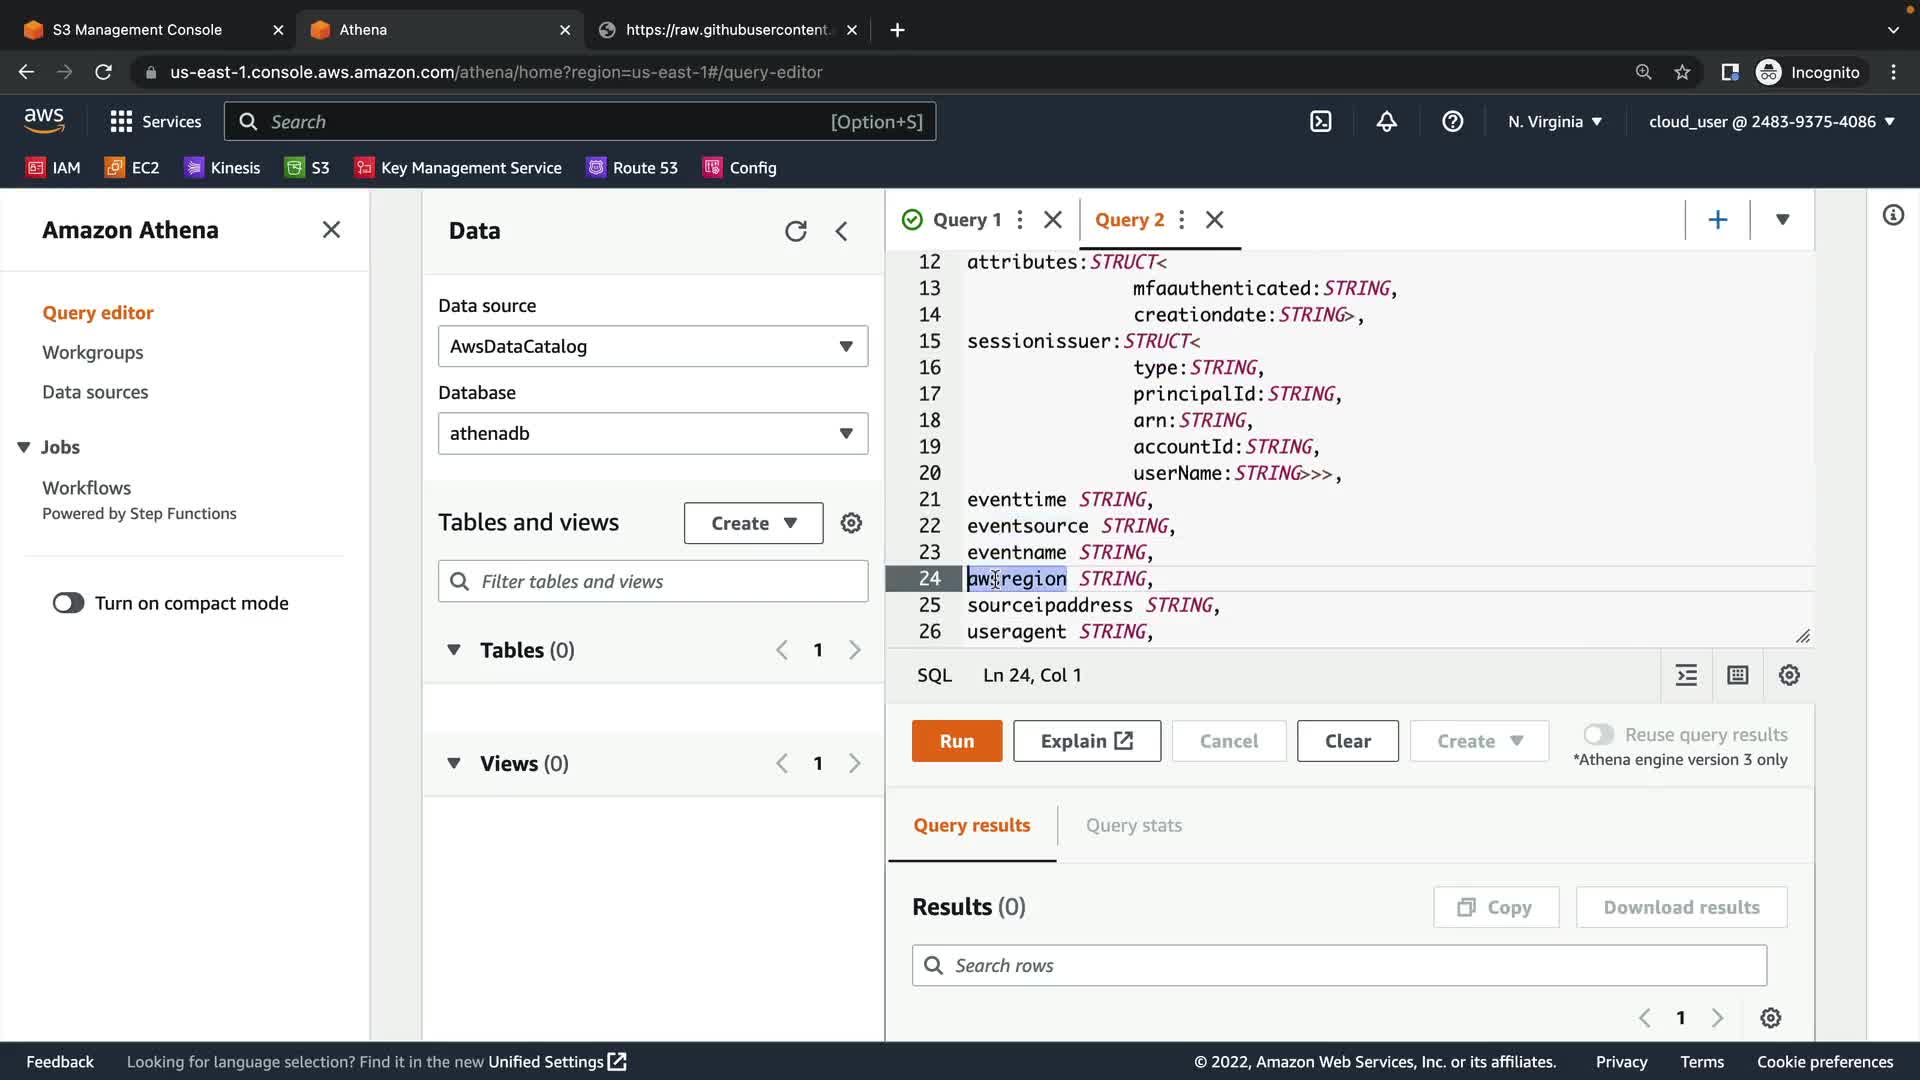The height and width of the screenshot is (1080, 1920).
Task: Run the current query
Action: (x=956, y=741)
